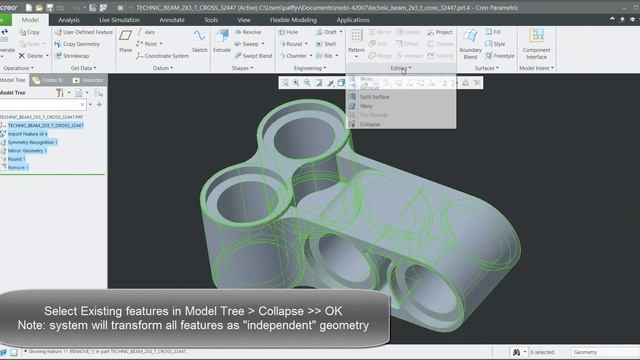Select the Style surface tool
The width and height of the screenshot is (640, 360).
(x=495, y=44)
